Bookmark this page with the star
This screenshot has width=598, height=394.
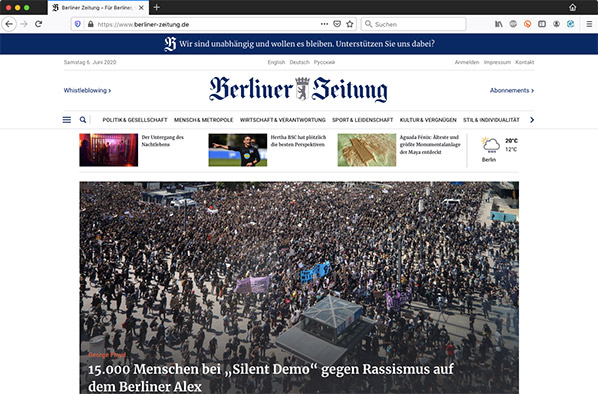[350, 24]
